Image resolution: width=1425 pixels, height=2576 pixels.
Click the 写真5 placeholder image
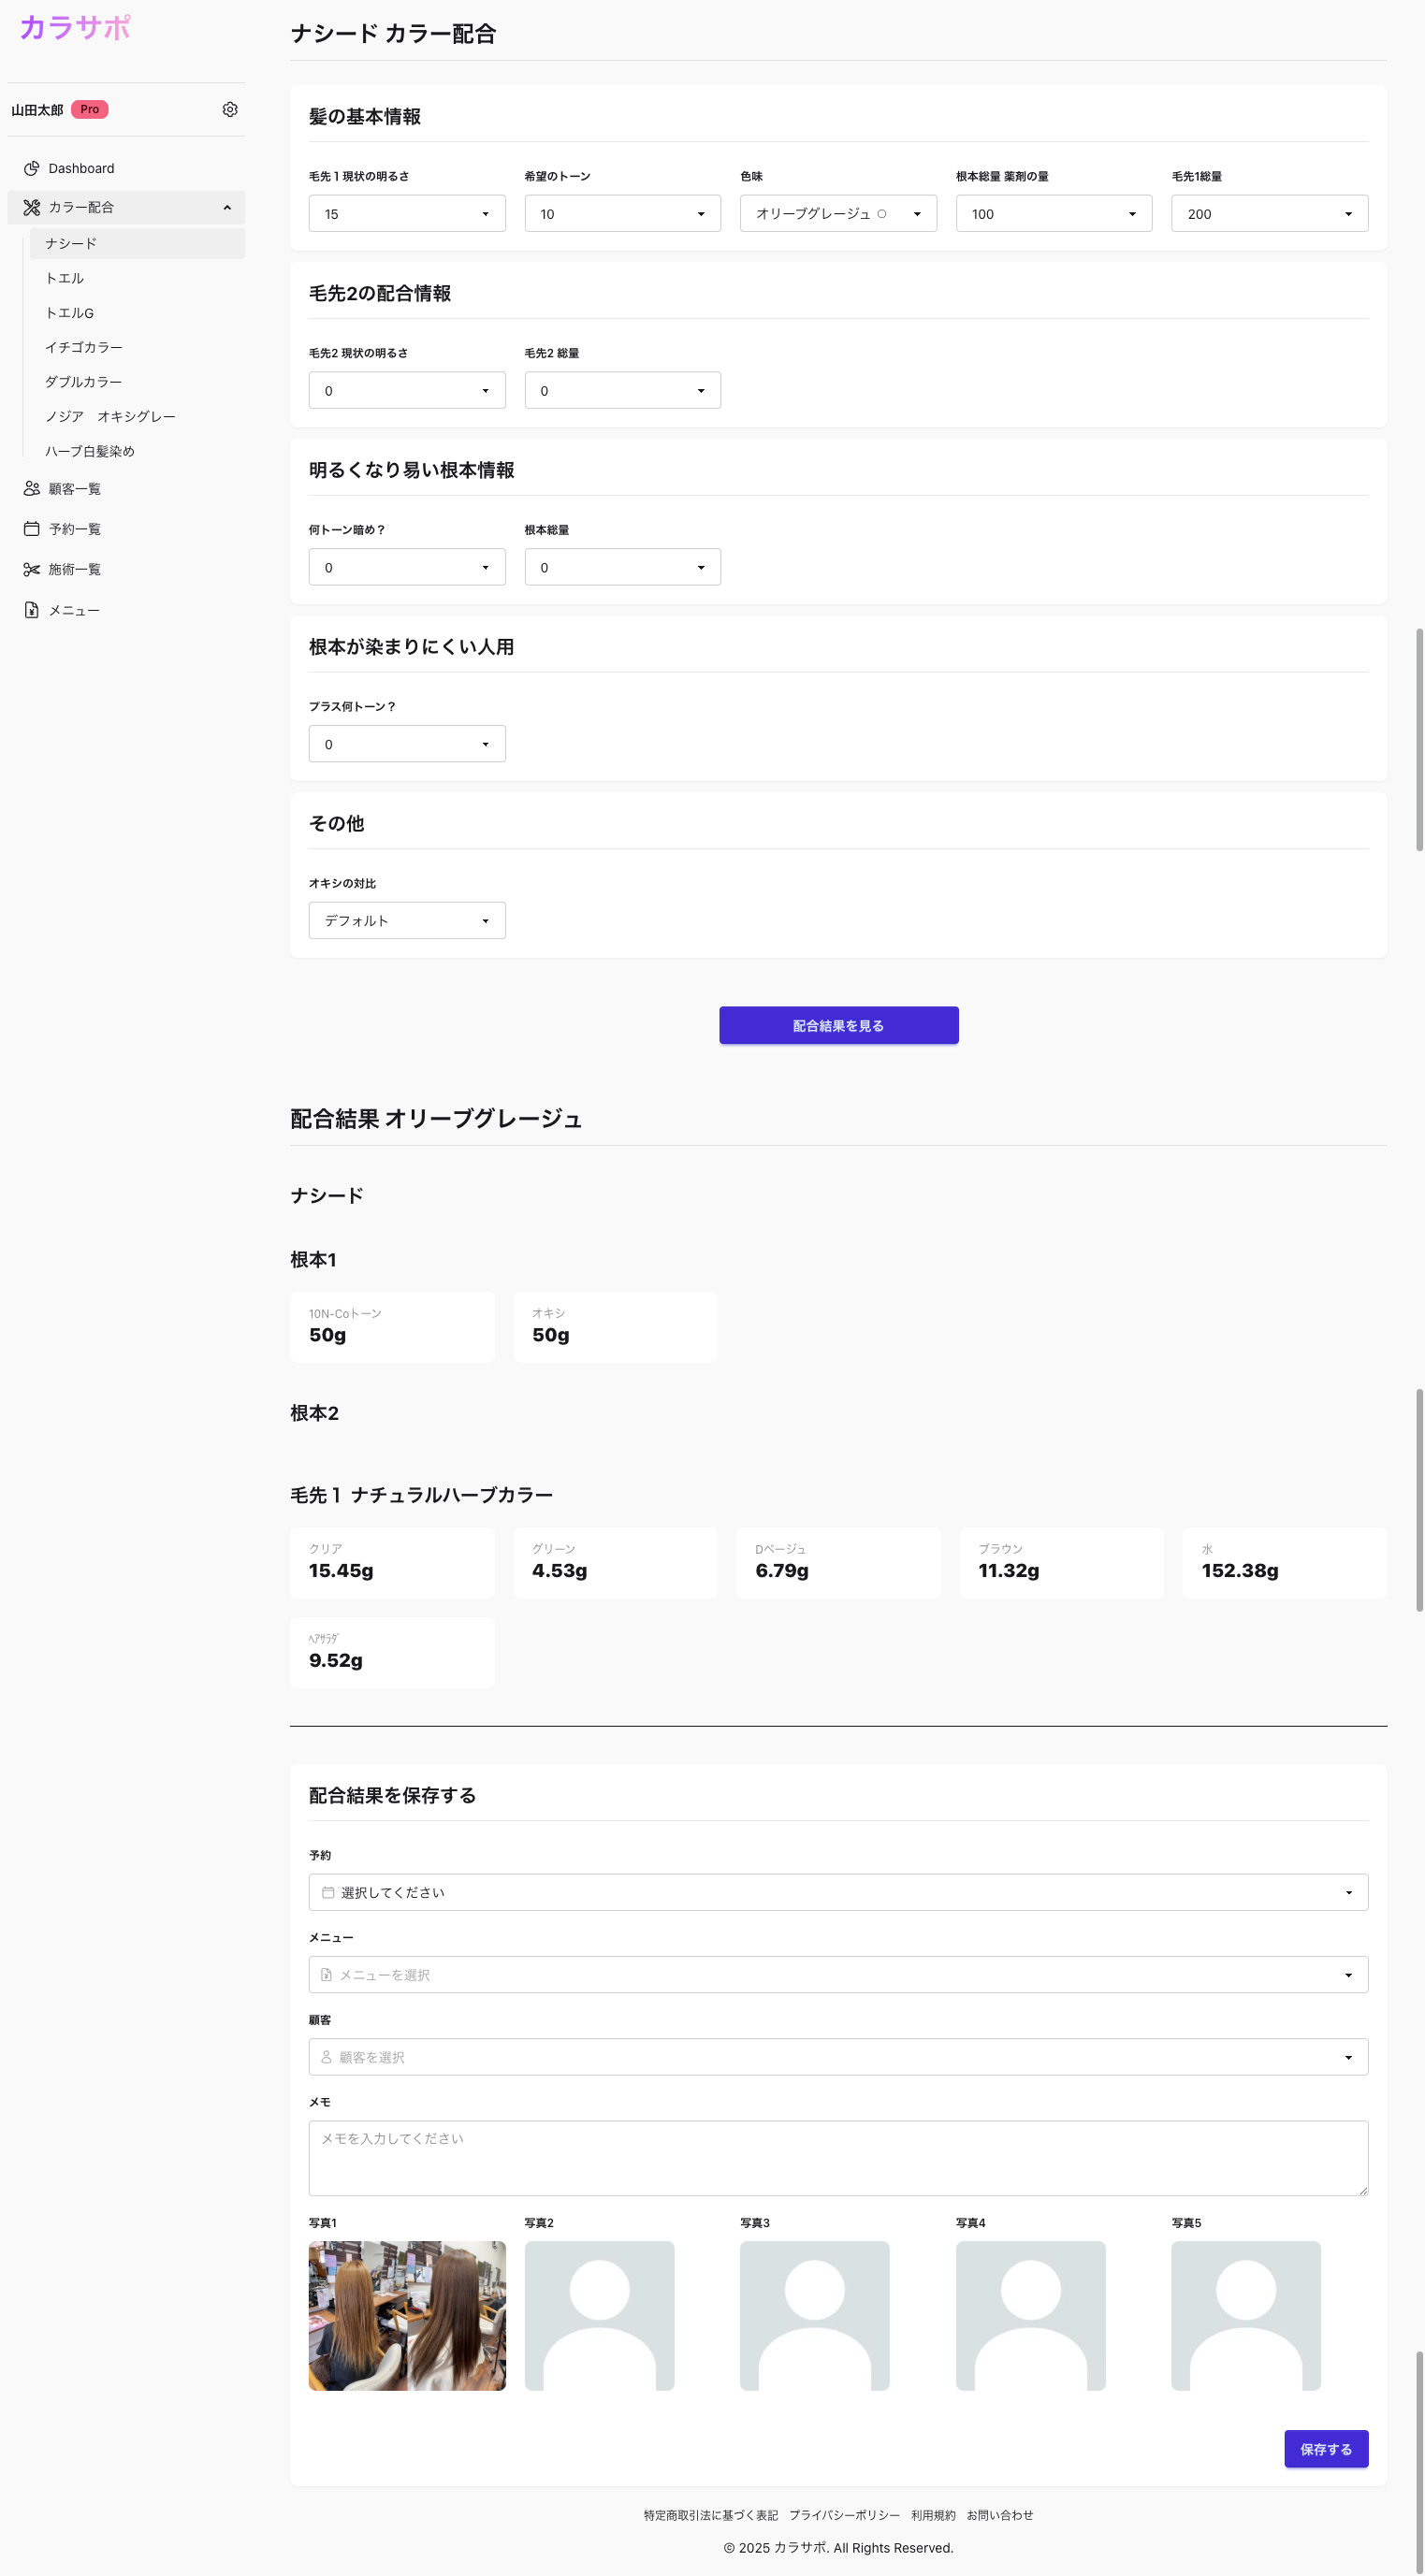click(x=1246, y=2316)
